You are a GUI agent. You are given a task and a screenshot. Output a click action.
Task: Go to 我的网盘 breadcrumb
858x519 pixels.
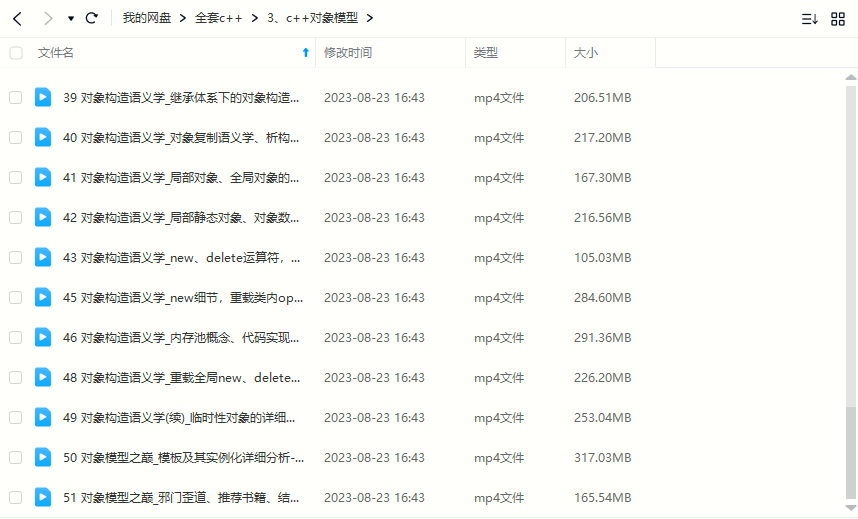point(147,18)
